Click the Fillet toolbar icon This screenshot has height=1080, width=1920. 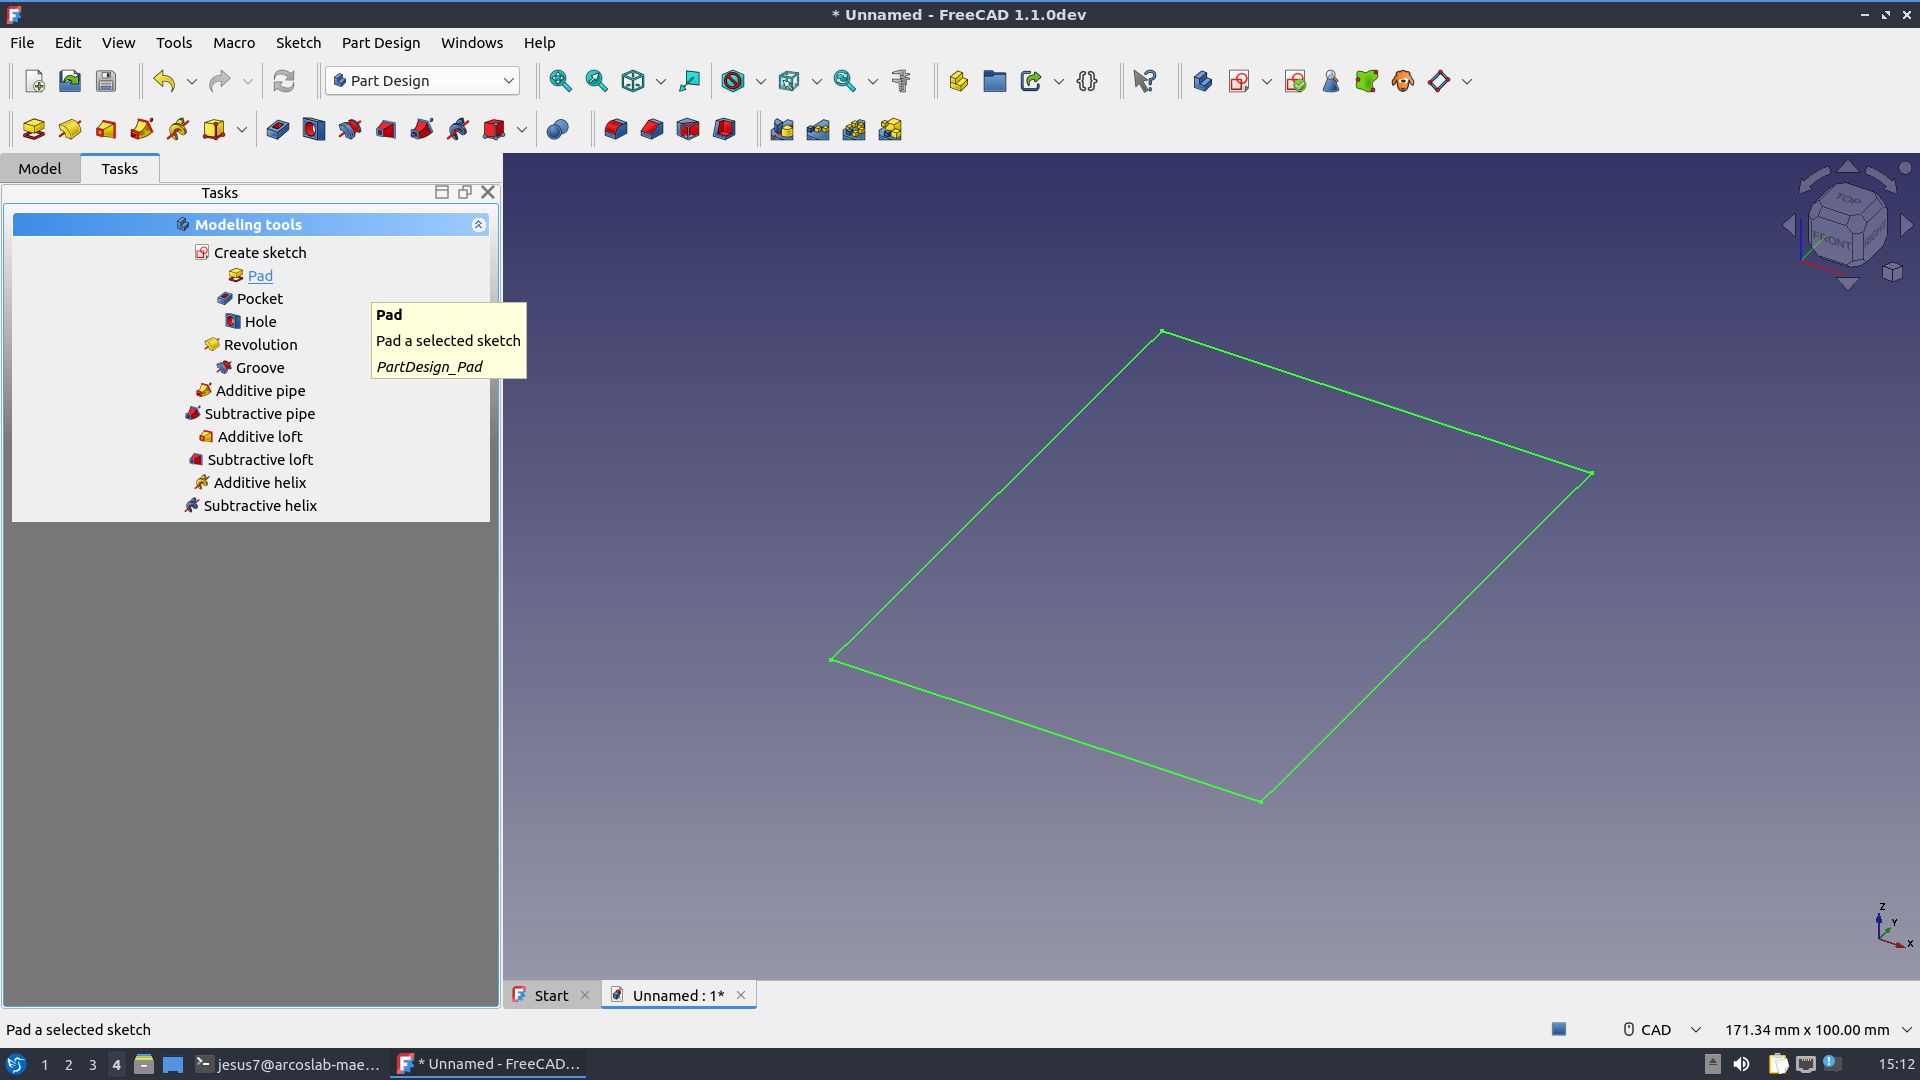(x=616, y=129)
